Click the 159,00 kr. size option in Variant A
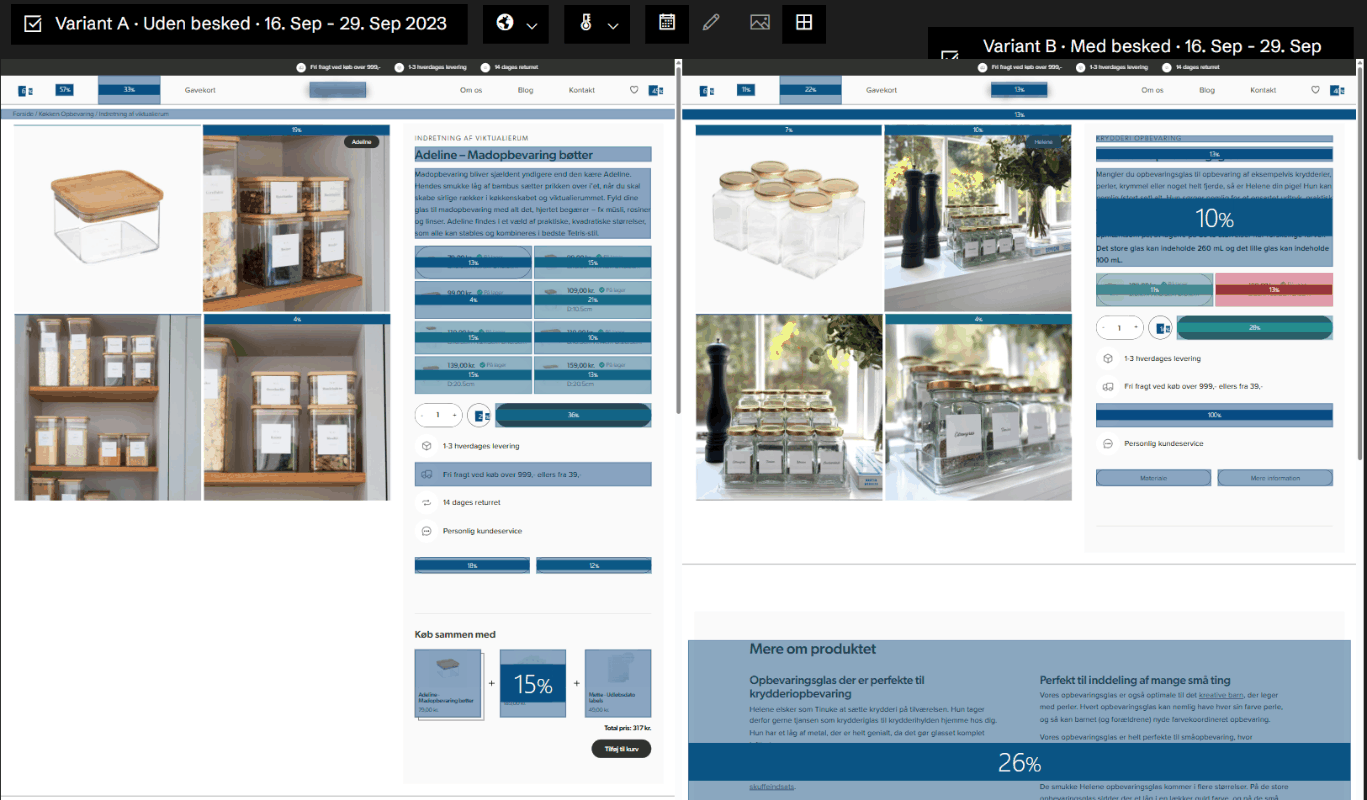The image size is (1367, 800). pos(593,374)
